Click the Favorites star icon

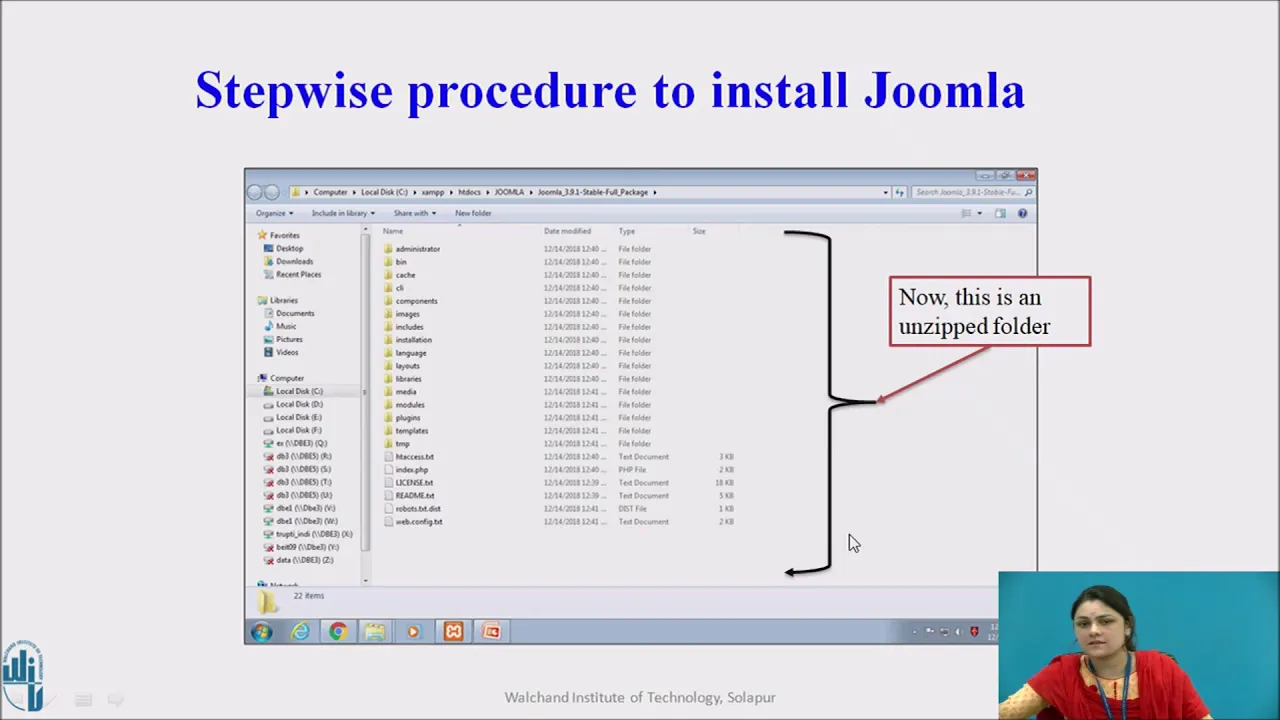click(x=262, y=235)
